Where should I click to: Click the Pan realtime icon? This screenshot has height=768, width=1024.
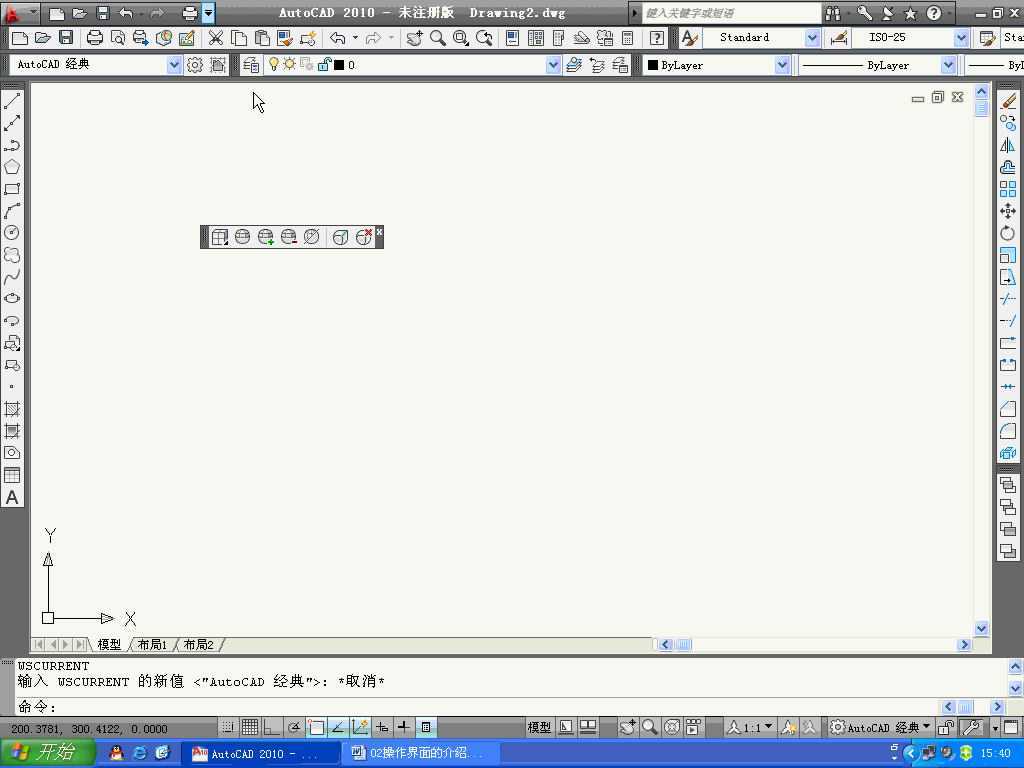tap(414, 38)
